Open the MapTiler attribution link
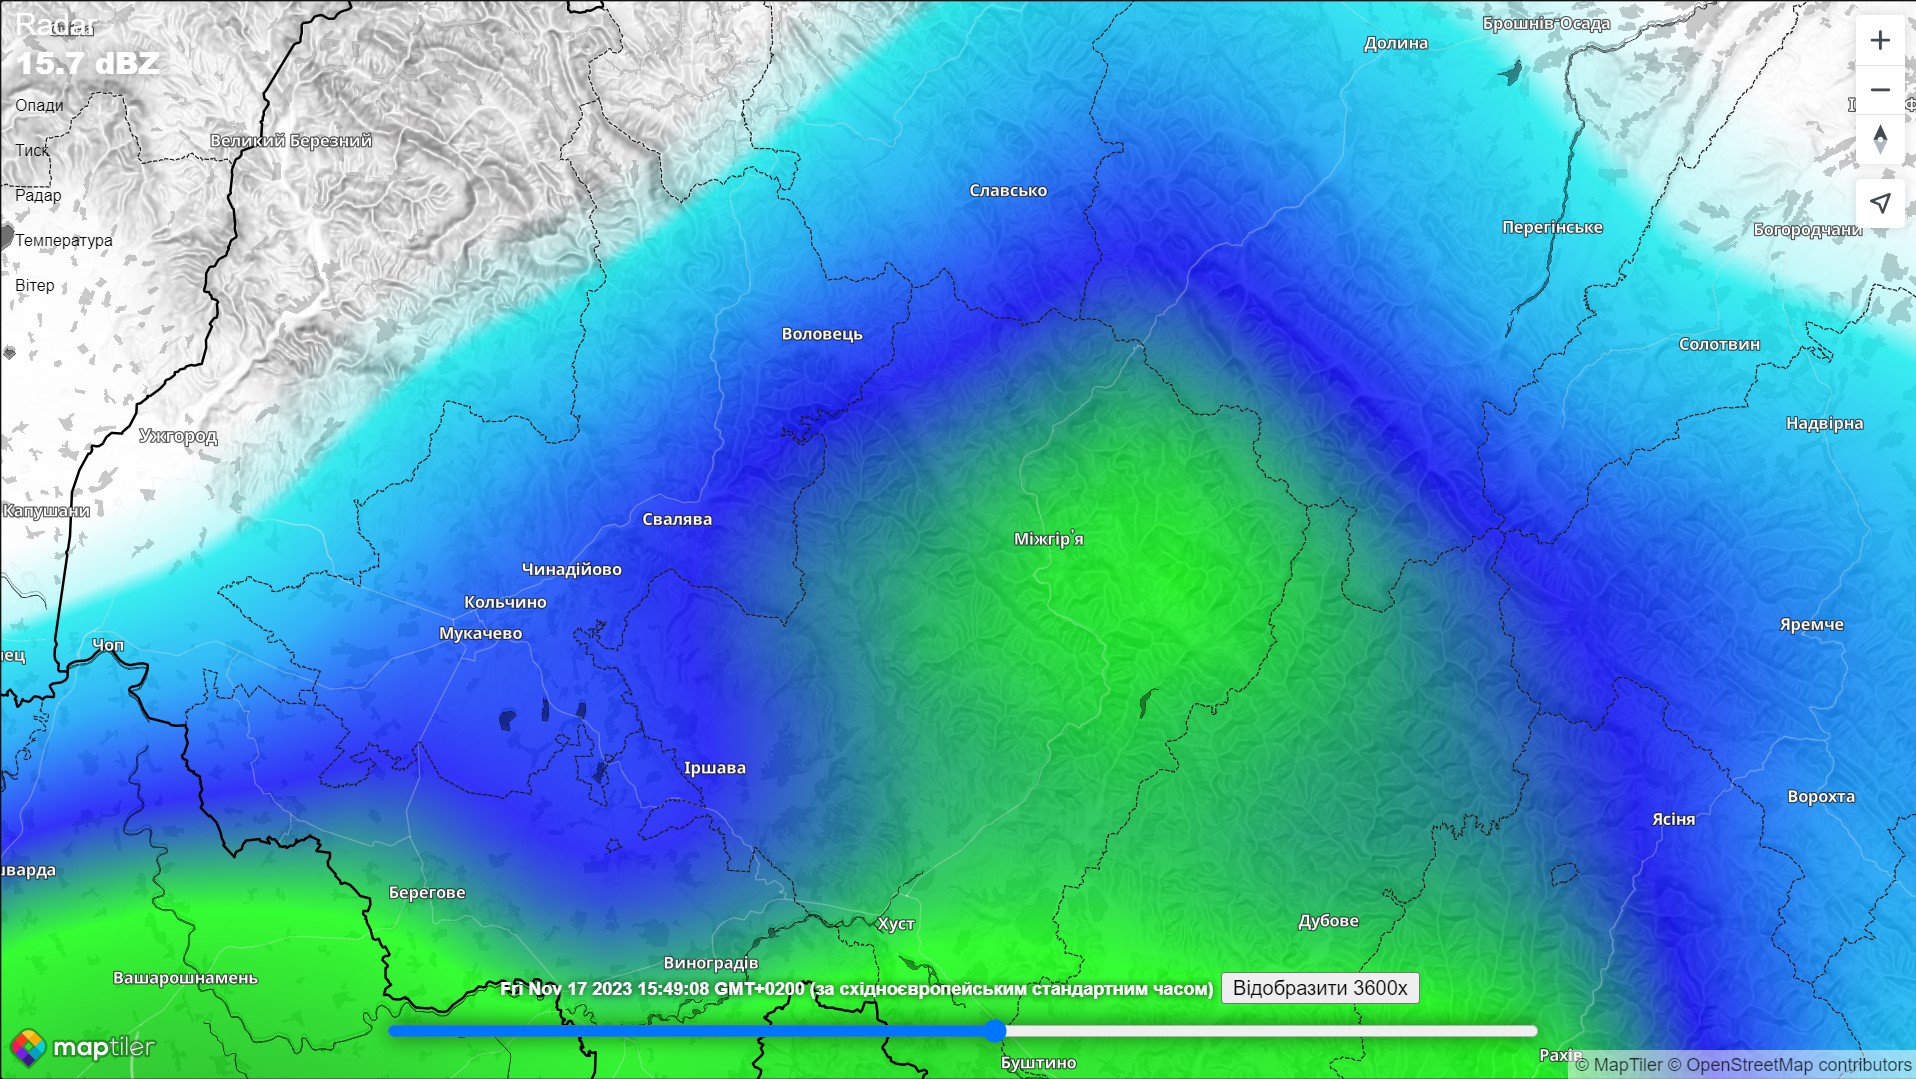The width and height of the screenshot is (1916, 1079). point(1619,1065)
